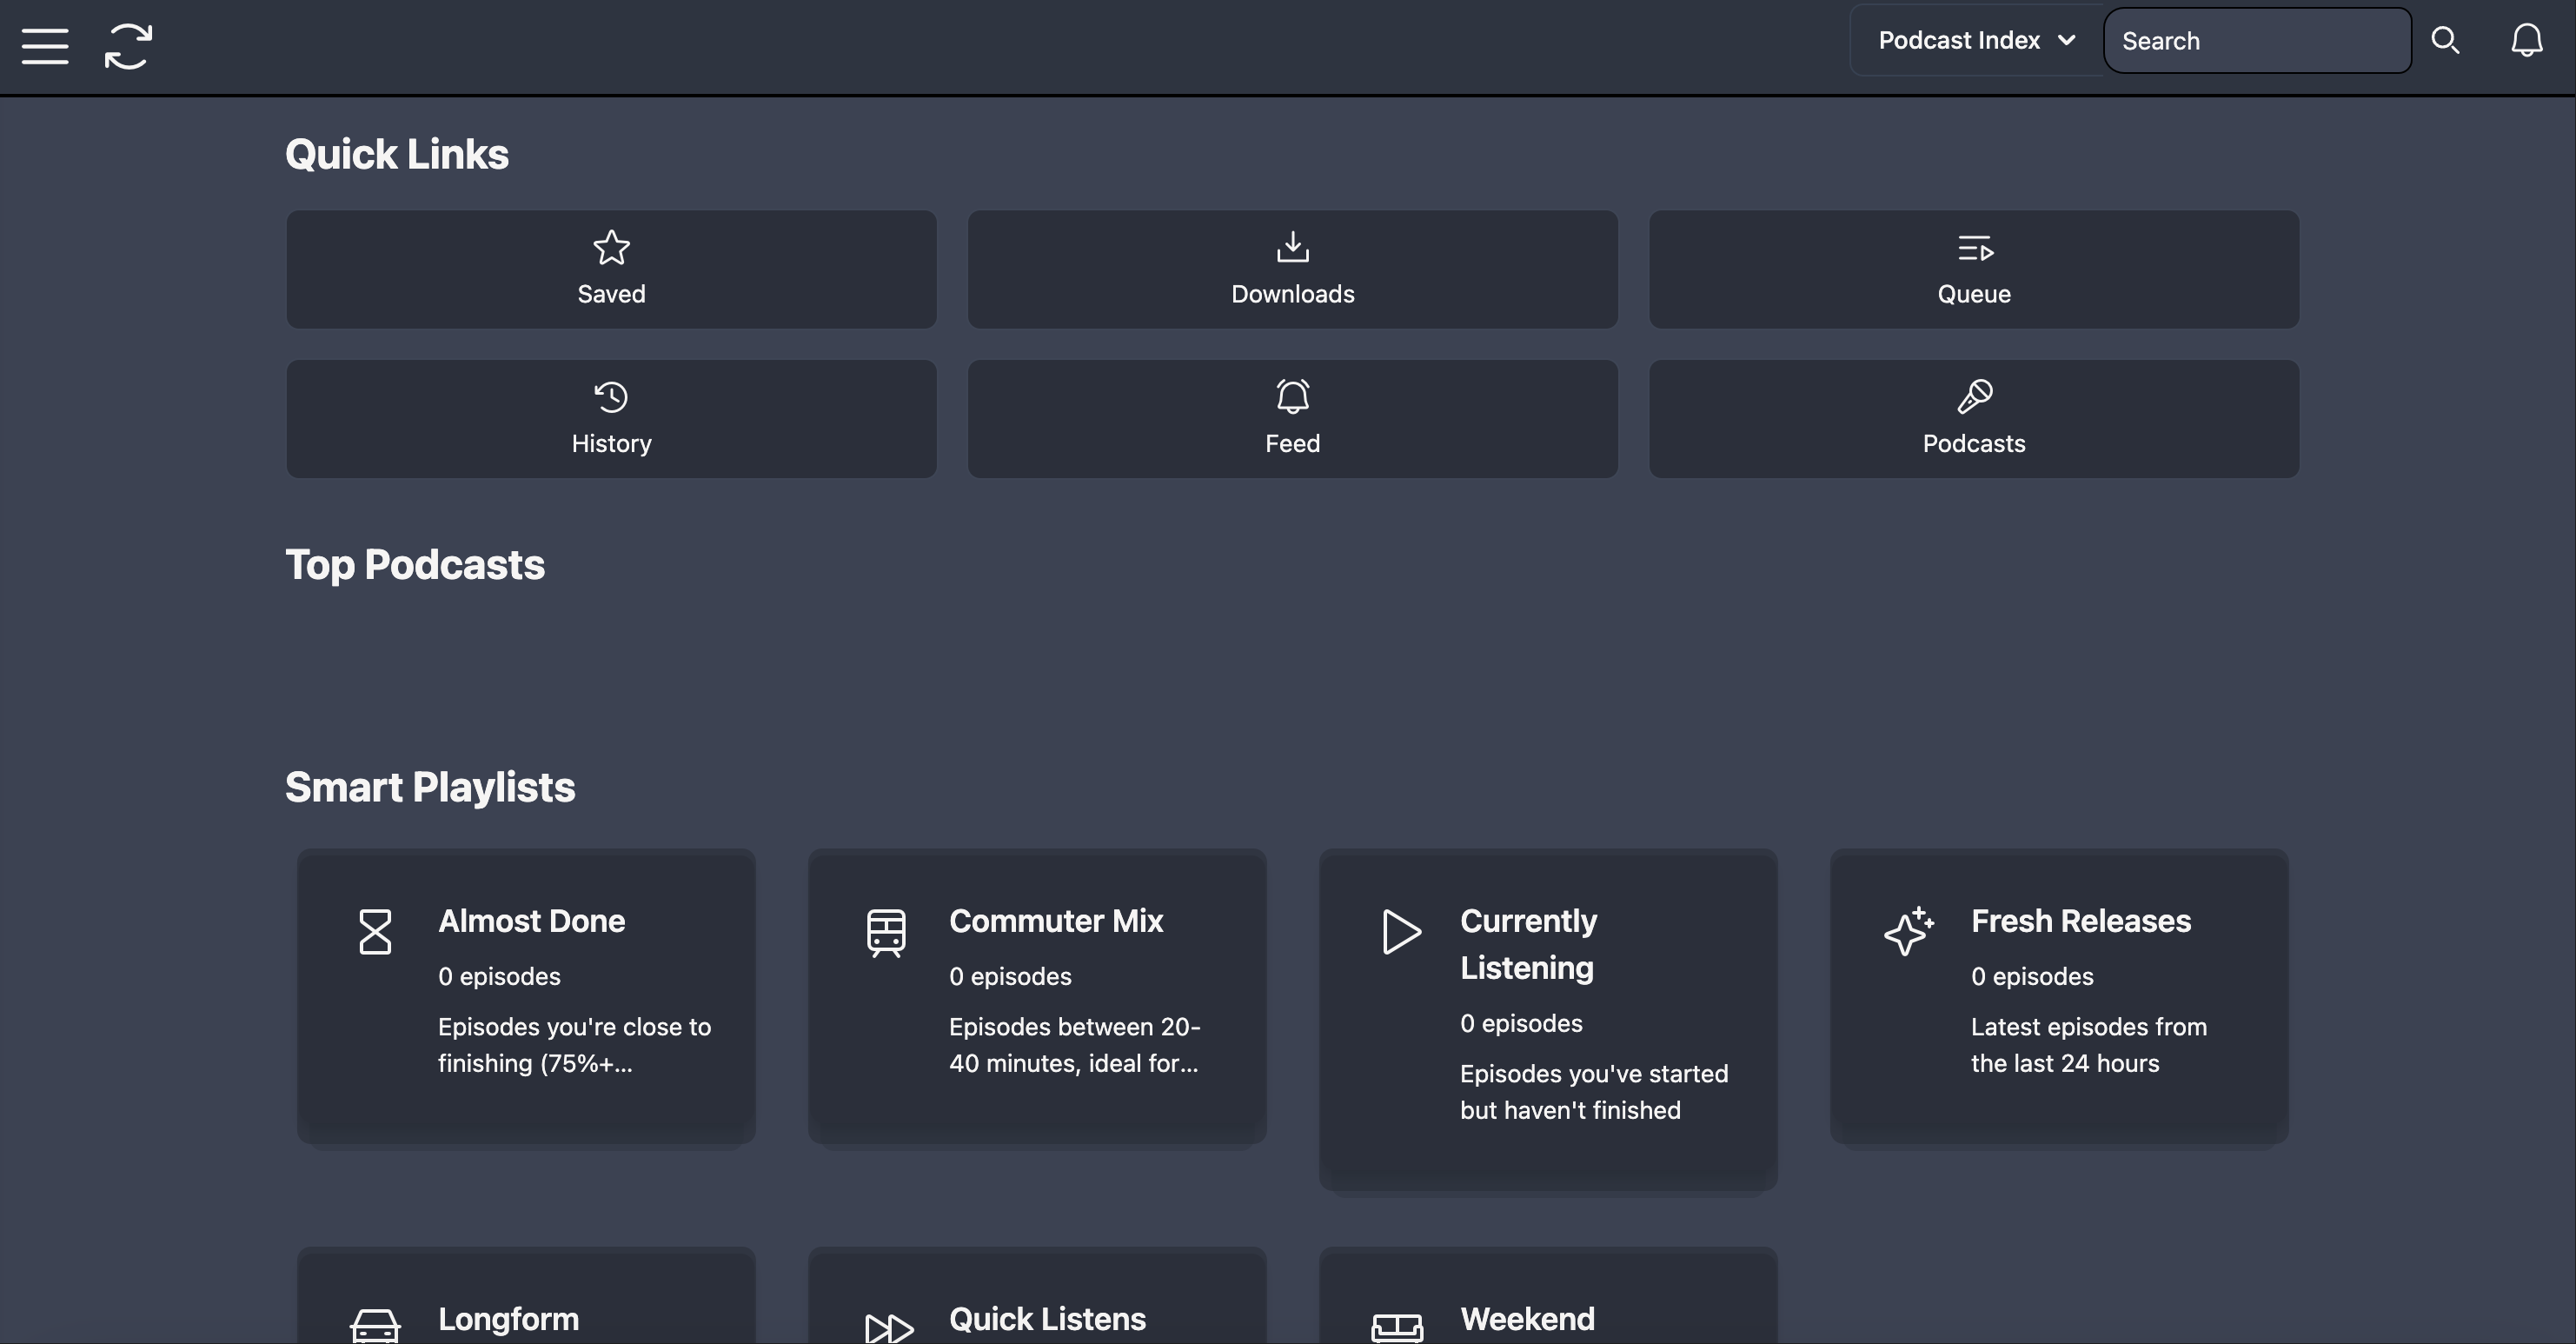Open the Fresh Releases playlist card
The width and height of the screenshot is (2576, 1344).
click(x=2059, y=996)
